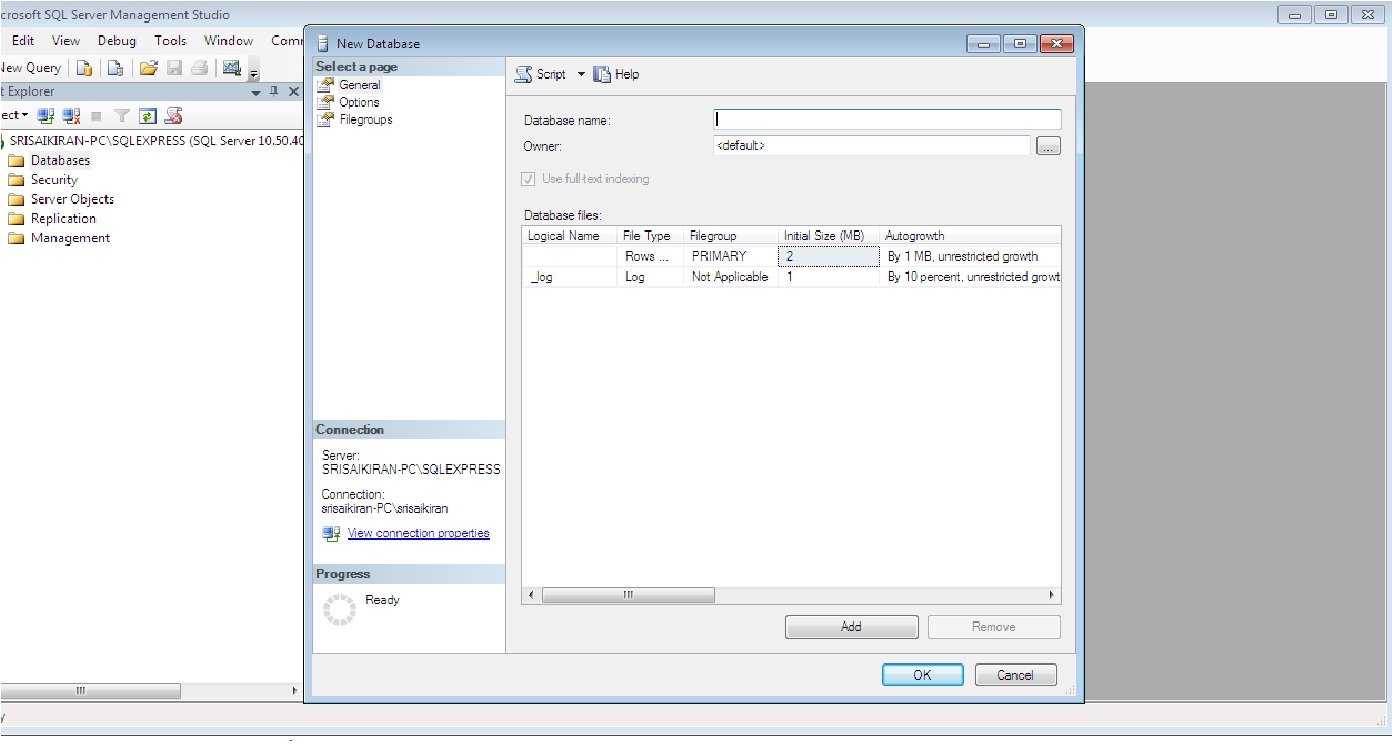The width and height of the screenshot is (1392, 744).
Task: Click the Cancel button
Action: click(1016, 675)
